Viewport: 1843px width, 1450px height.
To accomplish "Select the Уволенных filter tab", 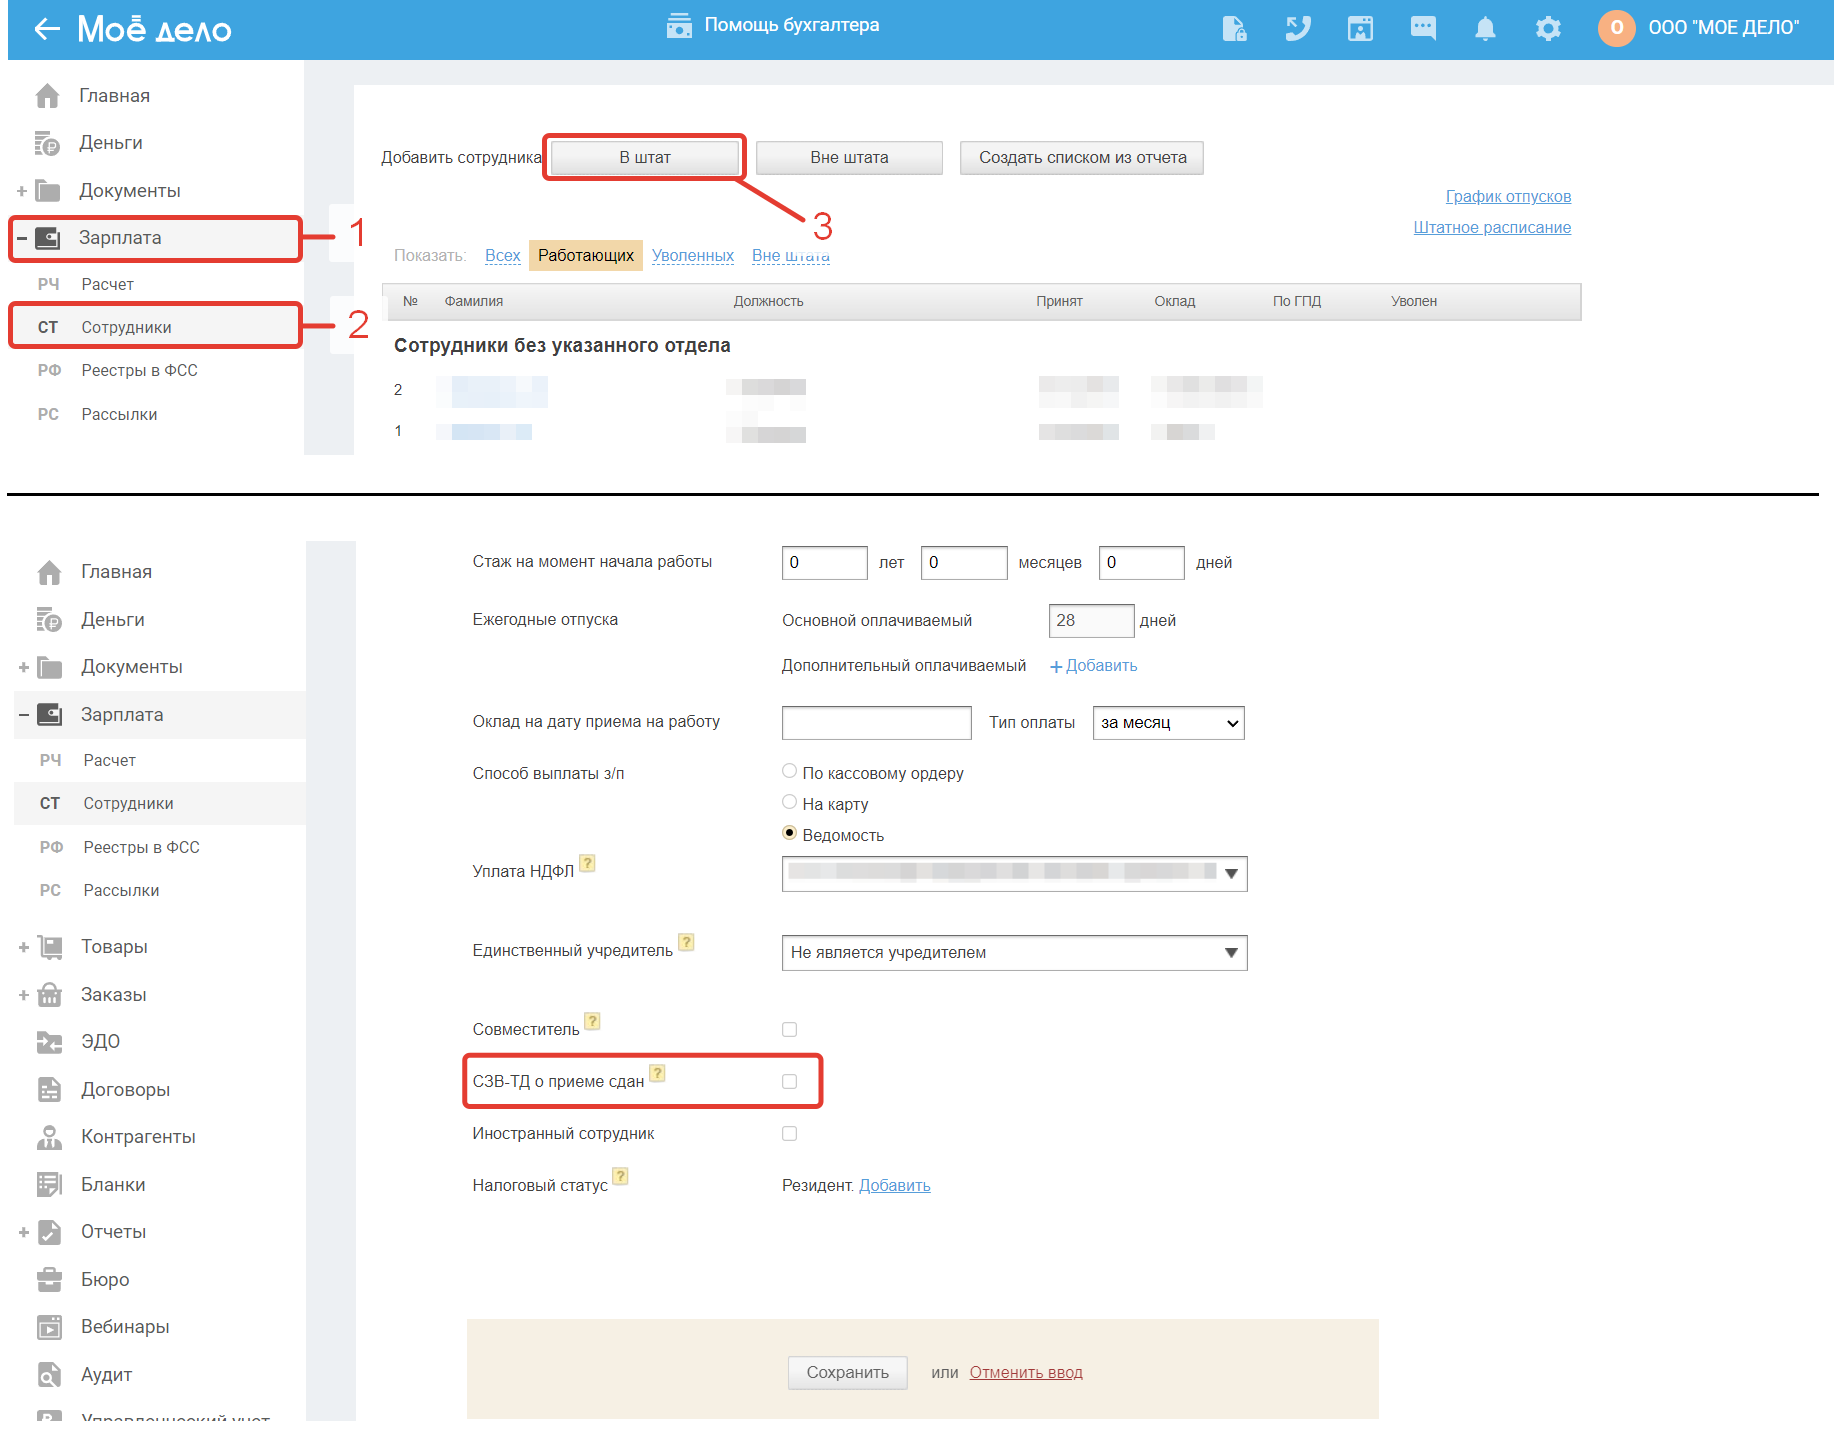I will click(693, 256).
